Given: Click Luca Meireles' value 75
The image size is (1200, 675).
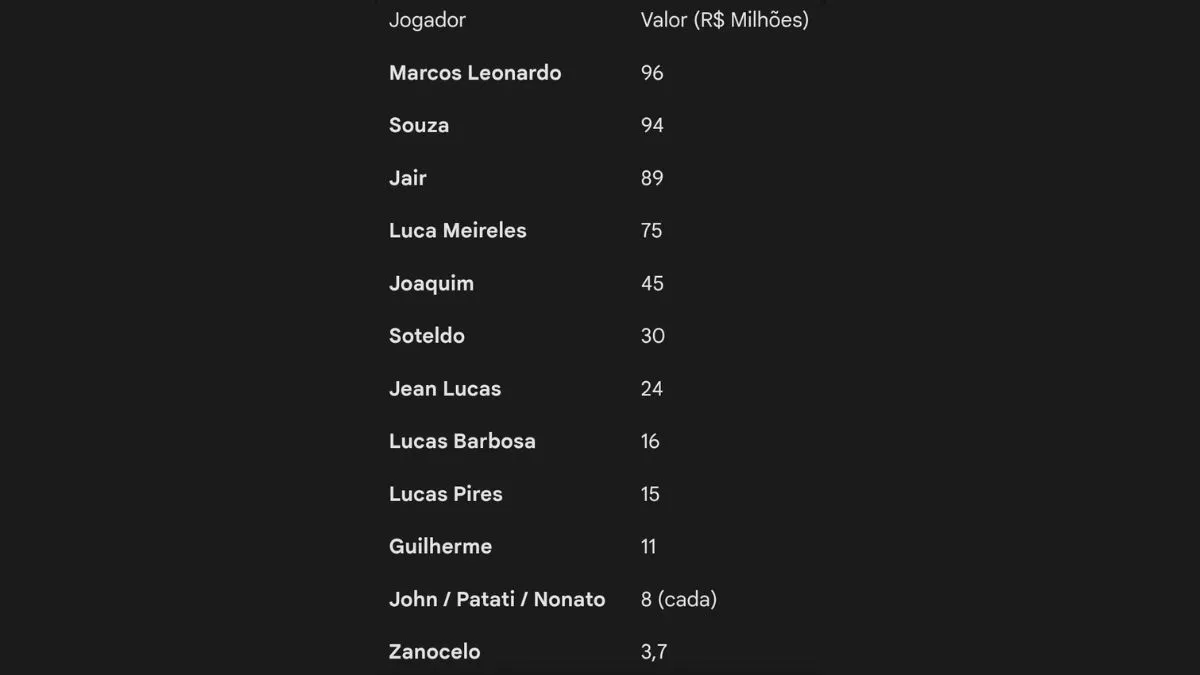Looking at the screenshot, I should pos(652,230).
